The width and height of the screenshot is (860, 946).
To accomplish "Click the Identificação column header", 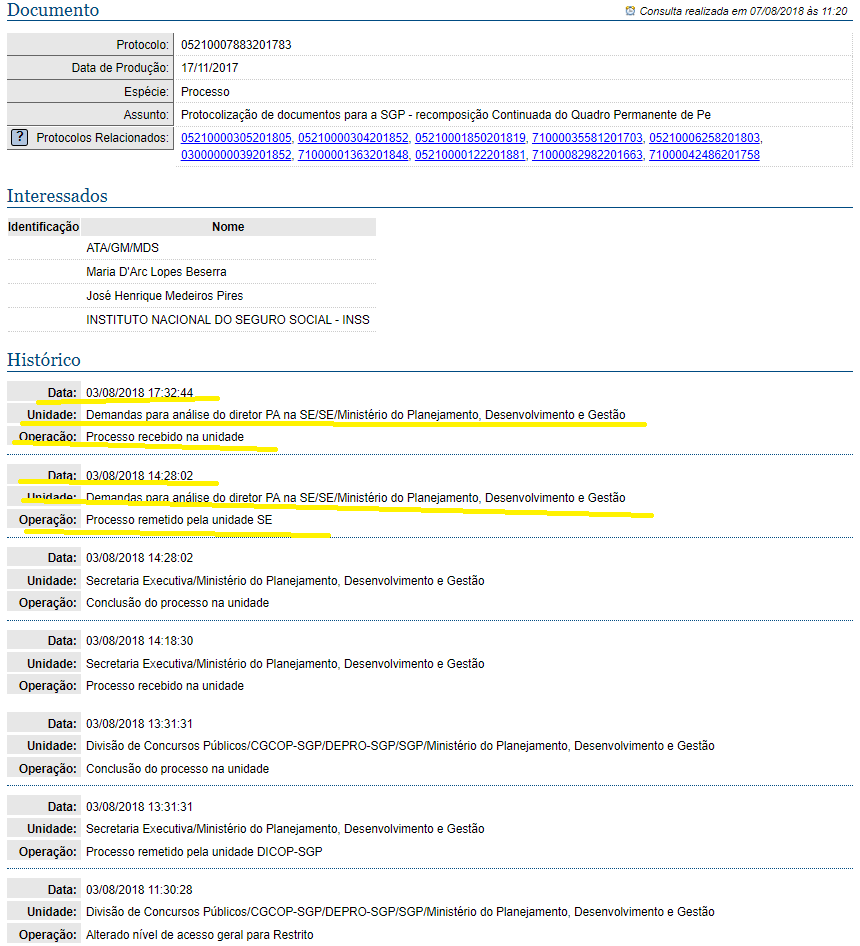I will [x=43, y=227].
